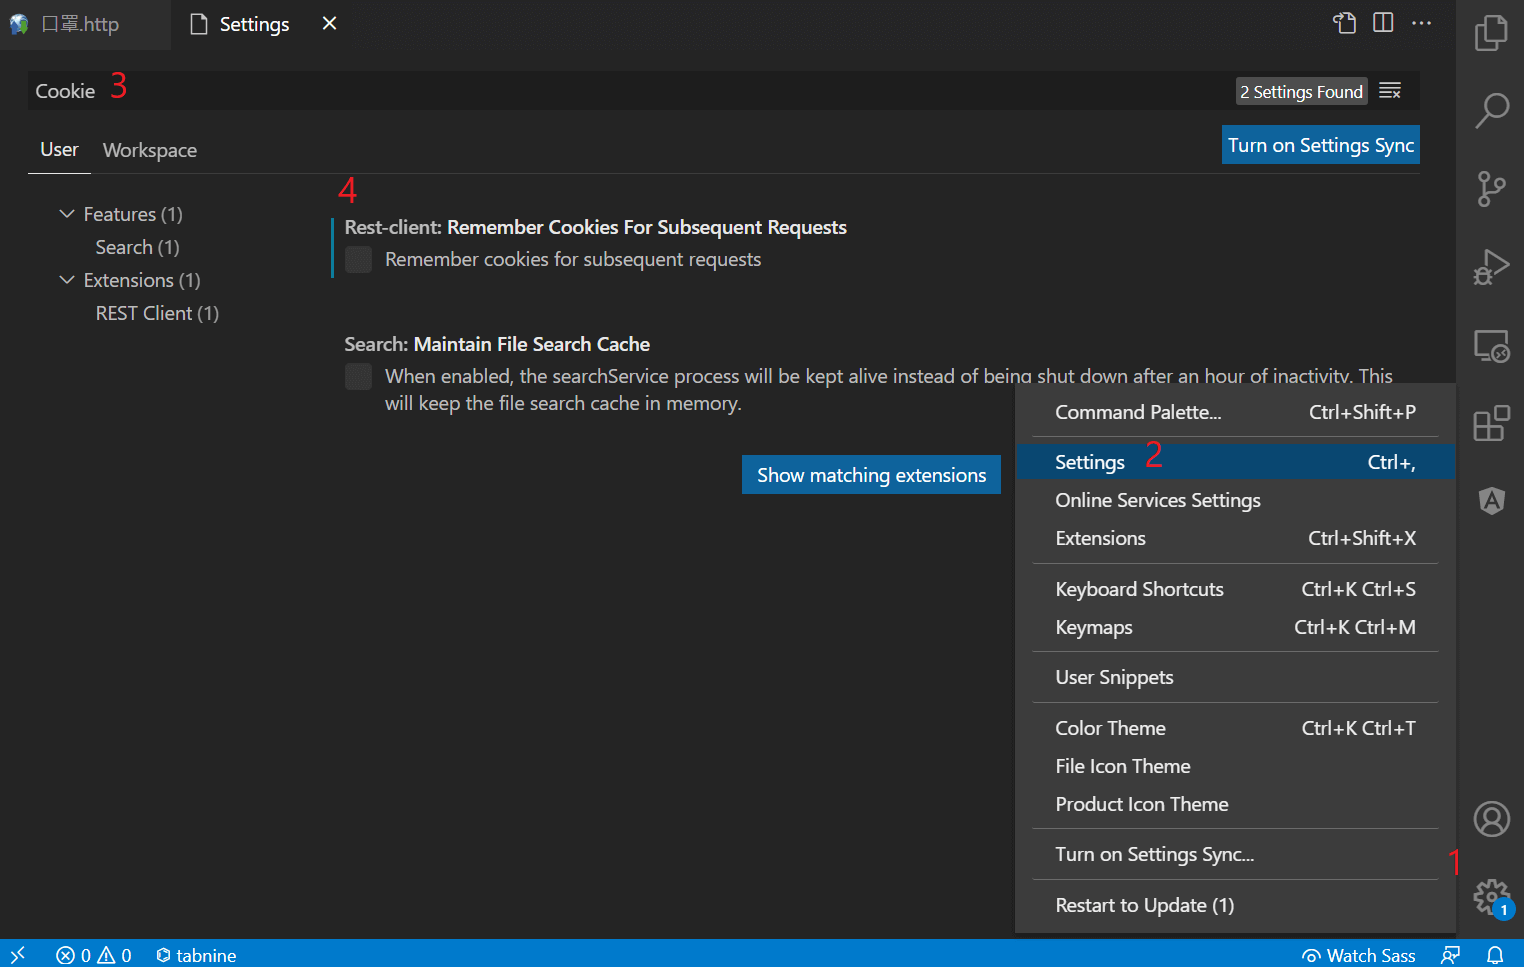Clear the settings search input
Viewport: 1524px width, 967px height.
pos(1390,91)
